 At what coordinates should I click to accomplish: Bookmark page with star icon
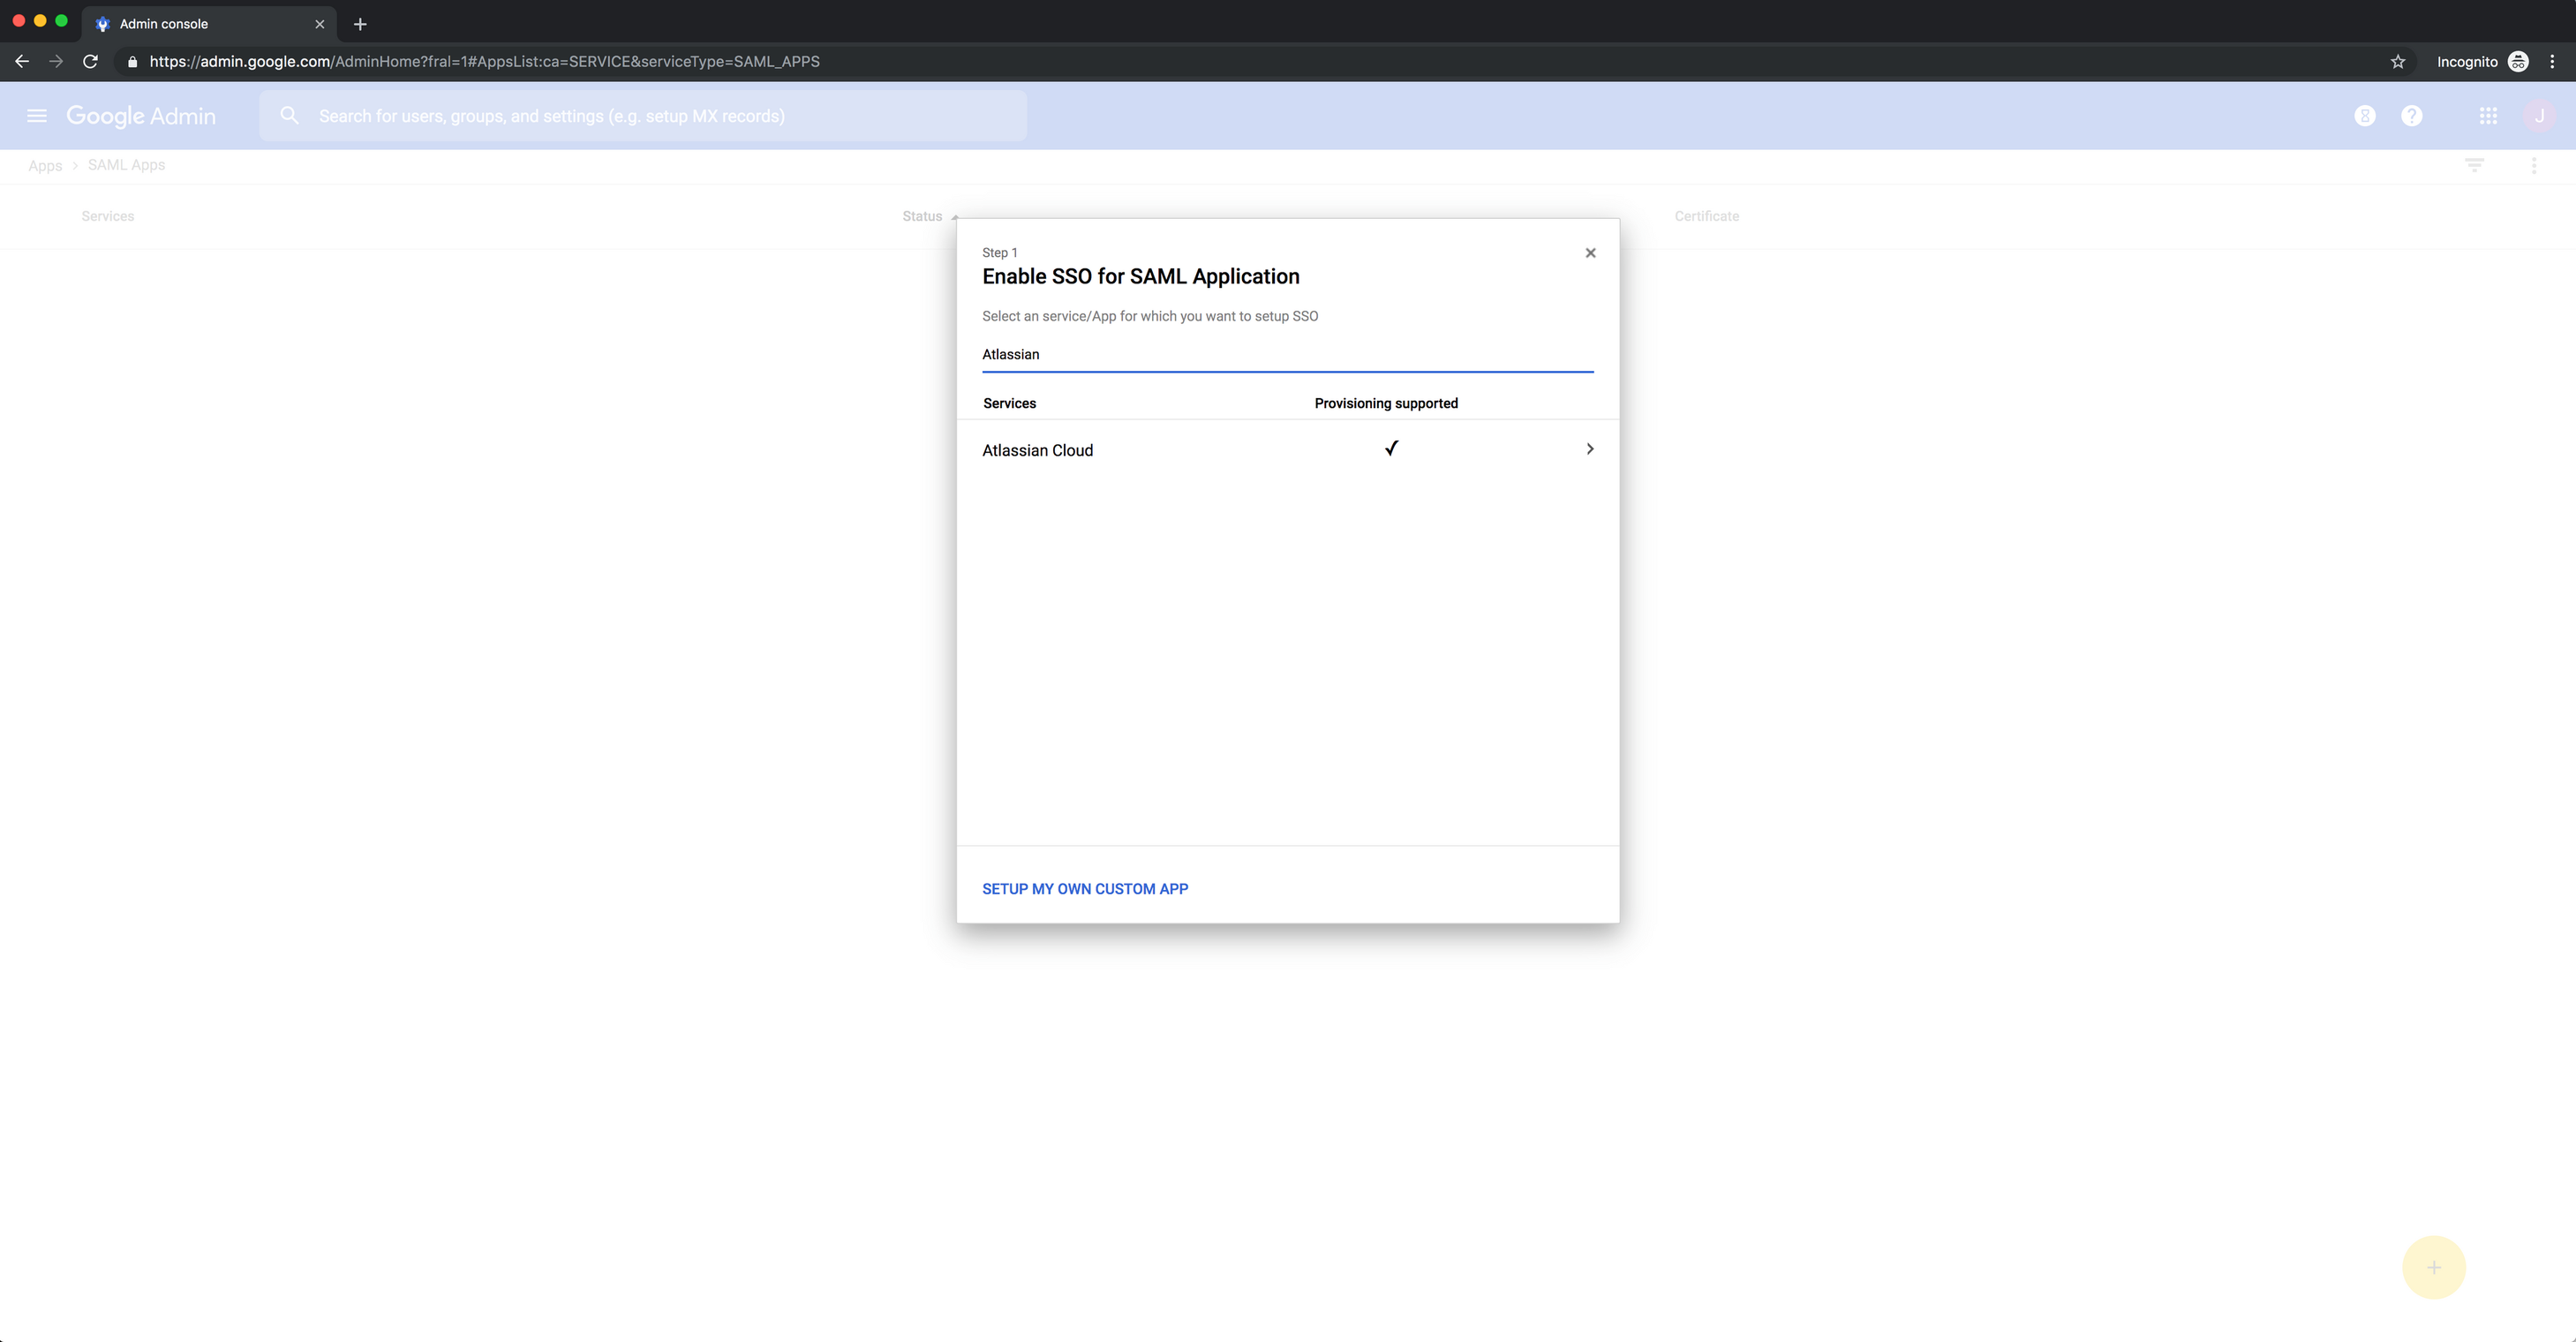[x=2397, y=62]
